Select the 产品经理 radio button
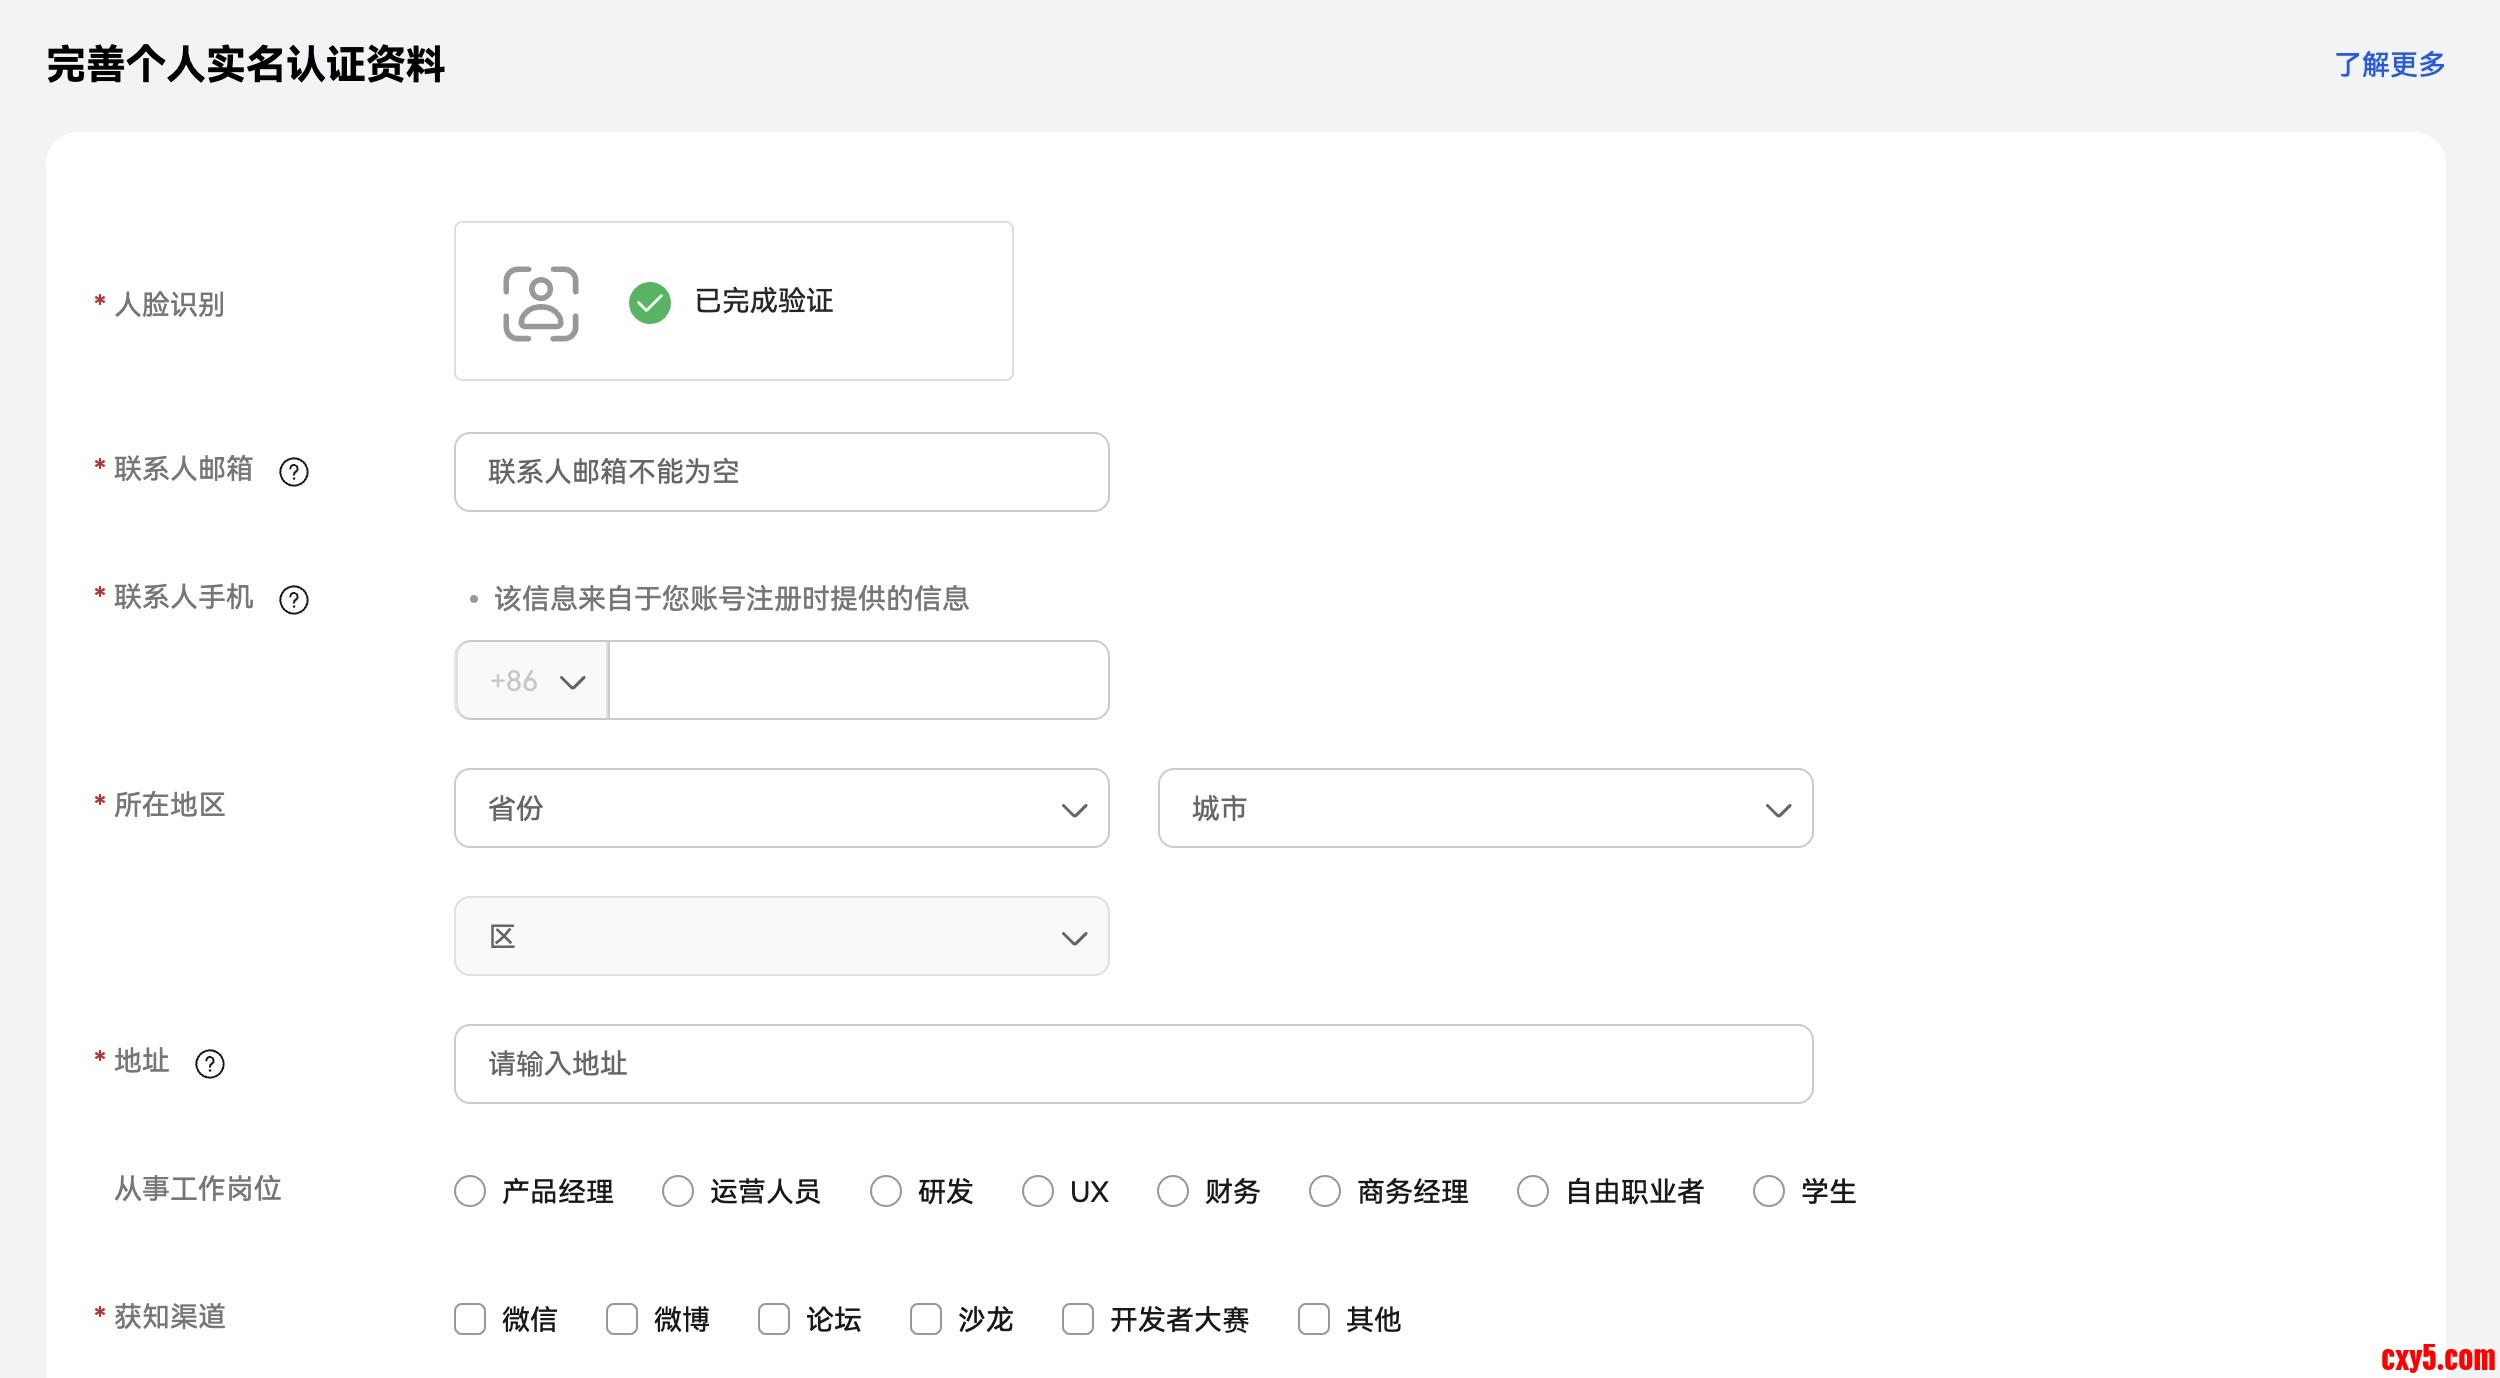The image size is (2500, 1378). 470,1191
